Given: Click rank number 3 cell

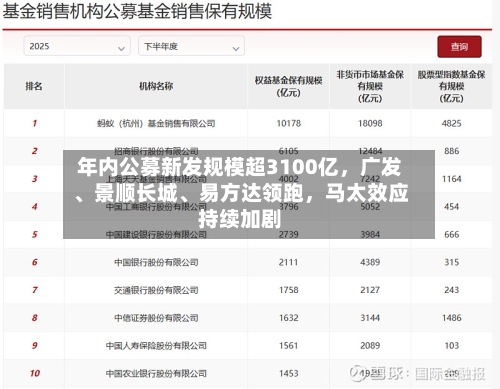Looking at the screenshot, I should point(34,179).
